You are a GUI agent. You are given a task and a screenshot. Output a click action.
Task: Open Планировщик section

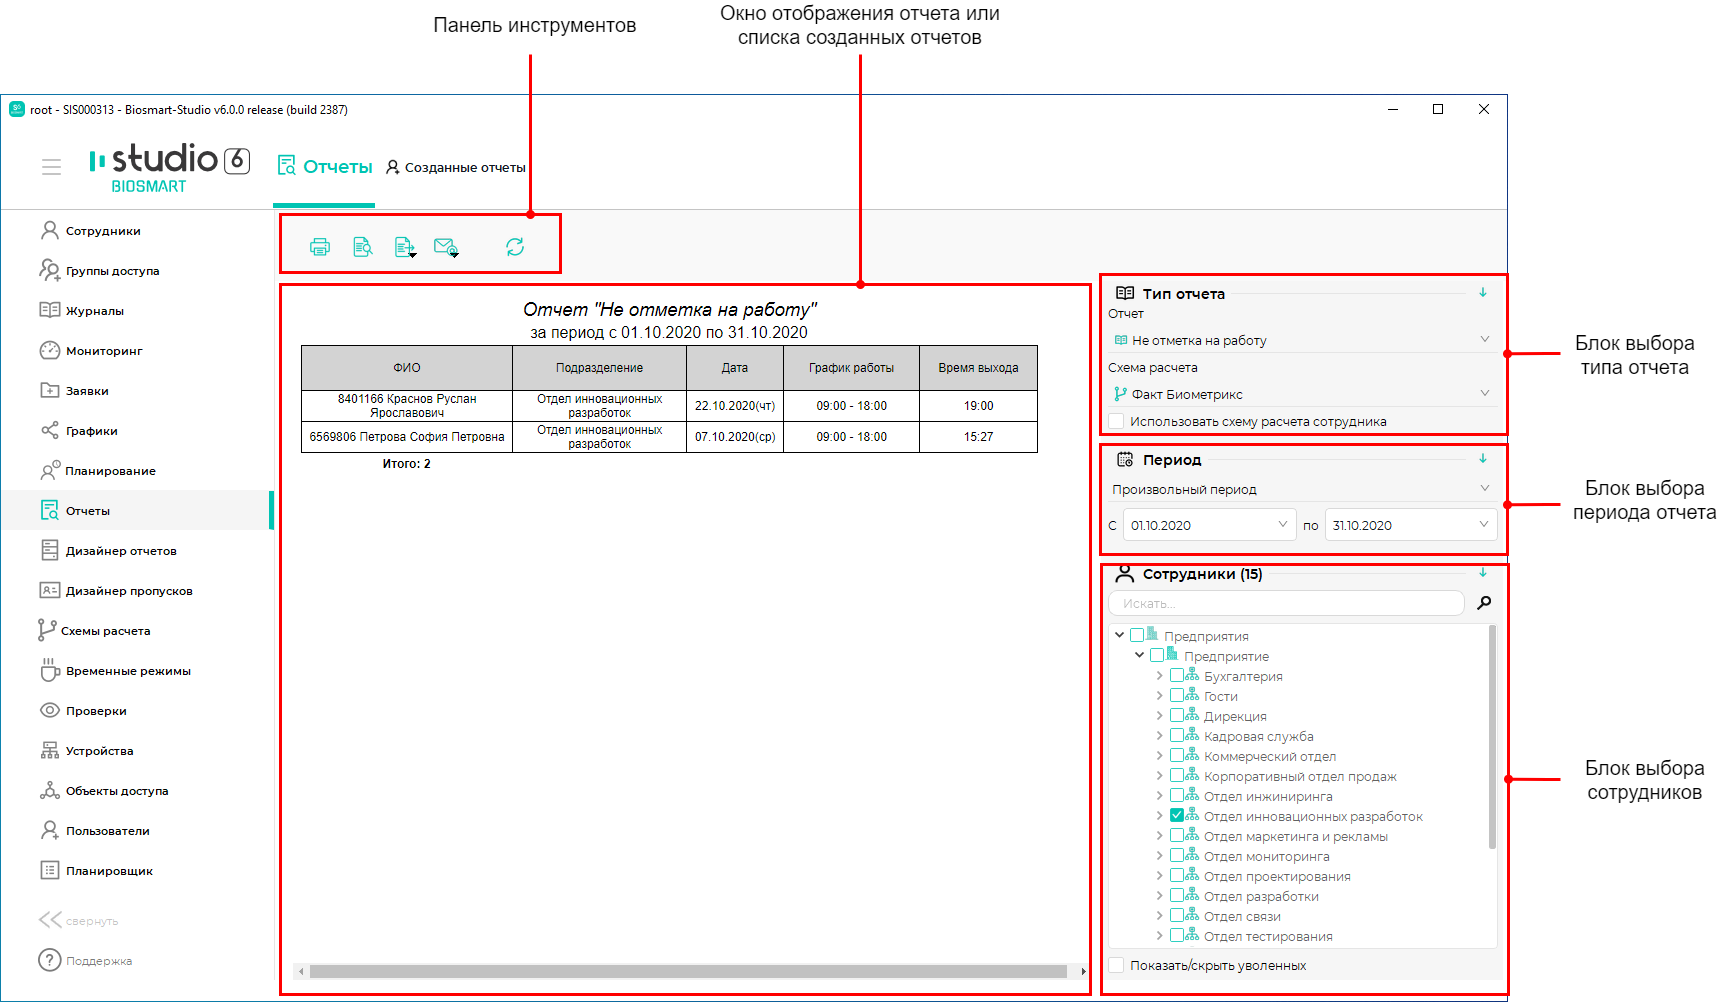[109, 871]
